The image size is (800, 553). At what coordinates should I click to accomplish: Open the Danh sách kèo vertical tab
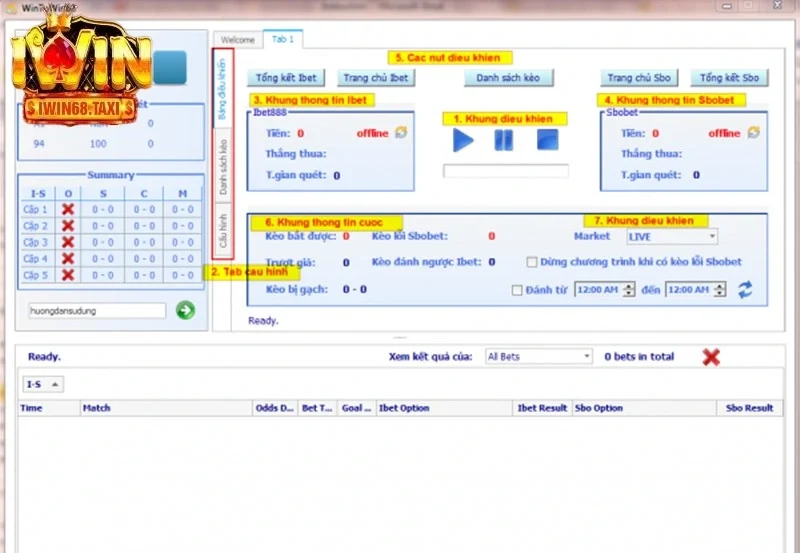[x=222, y=166]
